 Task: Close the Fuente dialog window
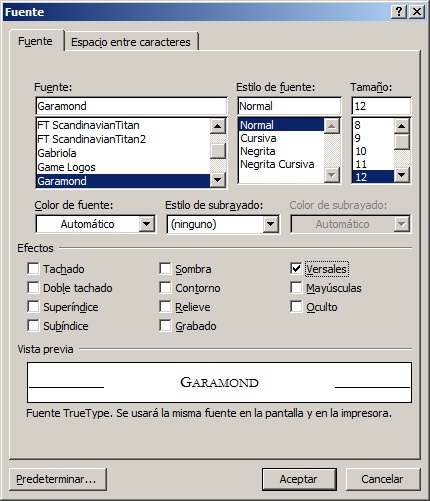[417, 12]
